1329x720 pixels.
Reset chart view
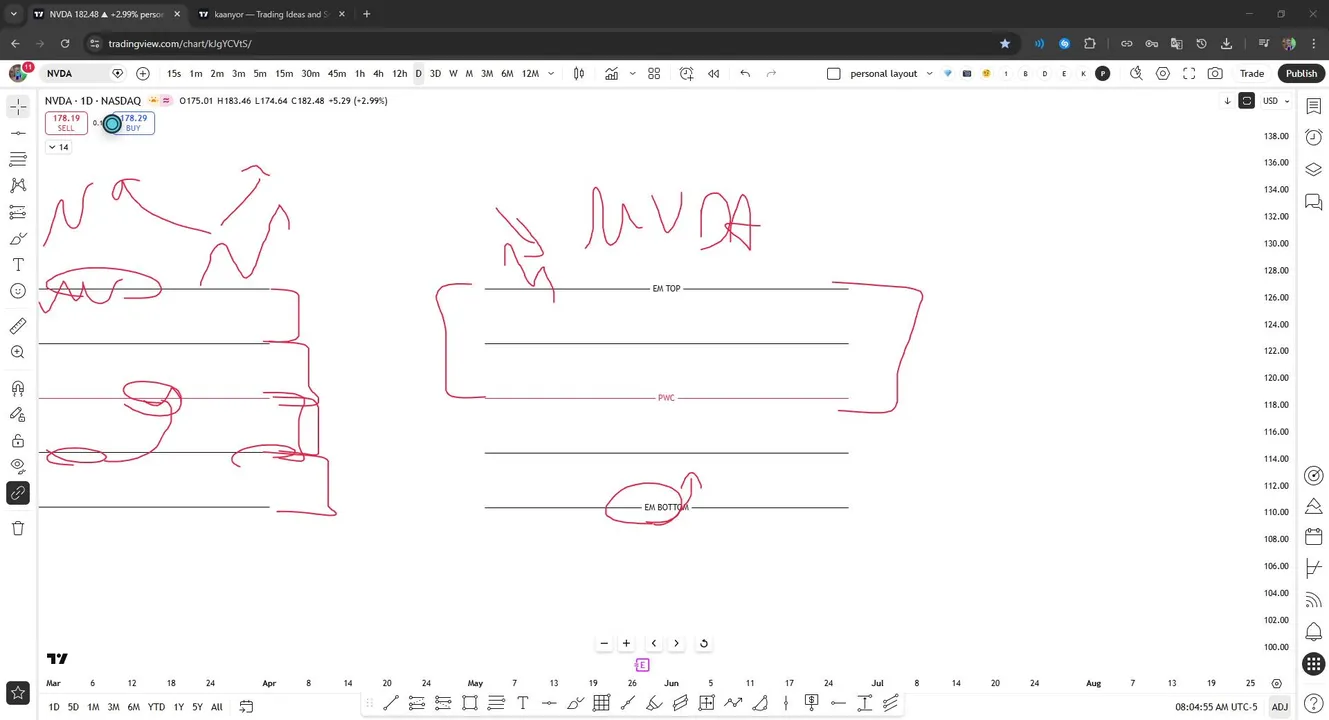coord(704,643)
